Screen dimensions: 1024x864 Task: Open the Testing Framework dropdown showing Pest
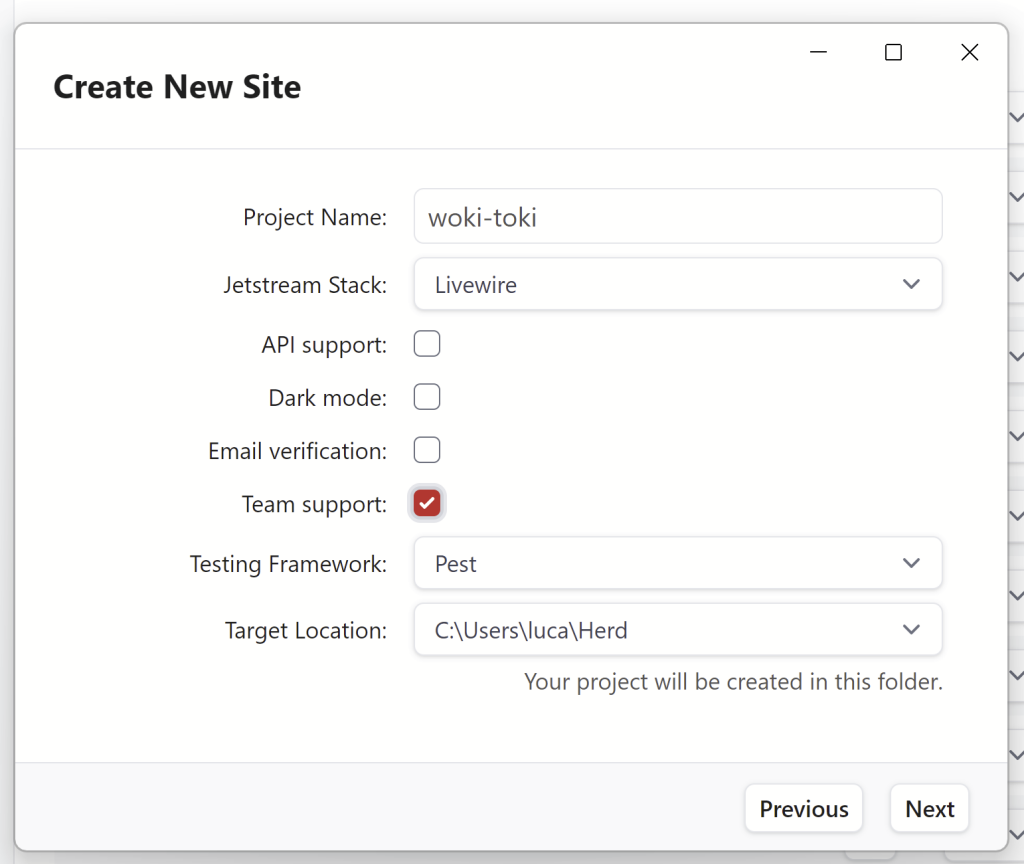677,564
